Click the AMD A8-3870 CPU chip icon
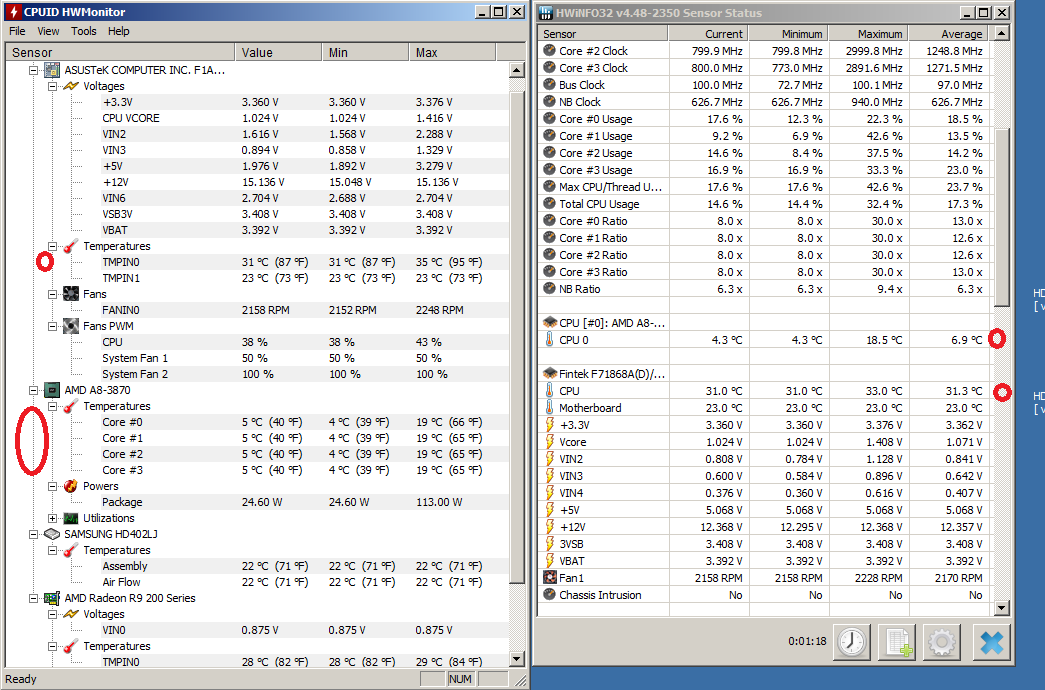Image resolution: width=1045 pixels, height=690 pixels. click(52, 390)
